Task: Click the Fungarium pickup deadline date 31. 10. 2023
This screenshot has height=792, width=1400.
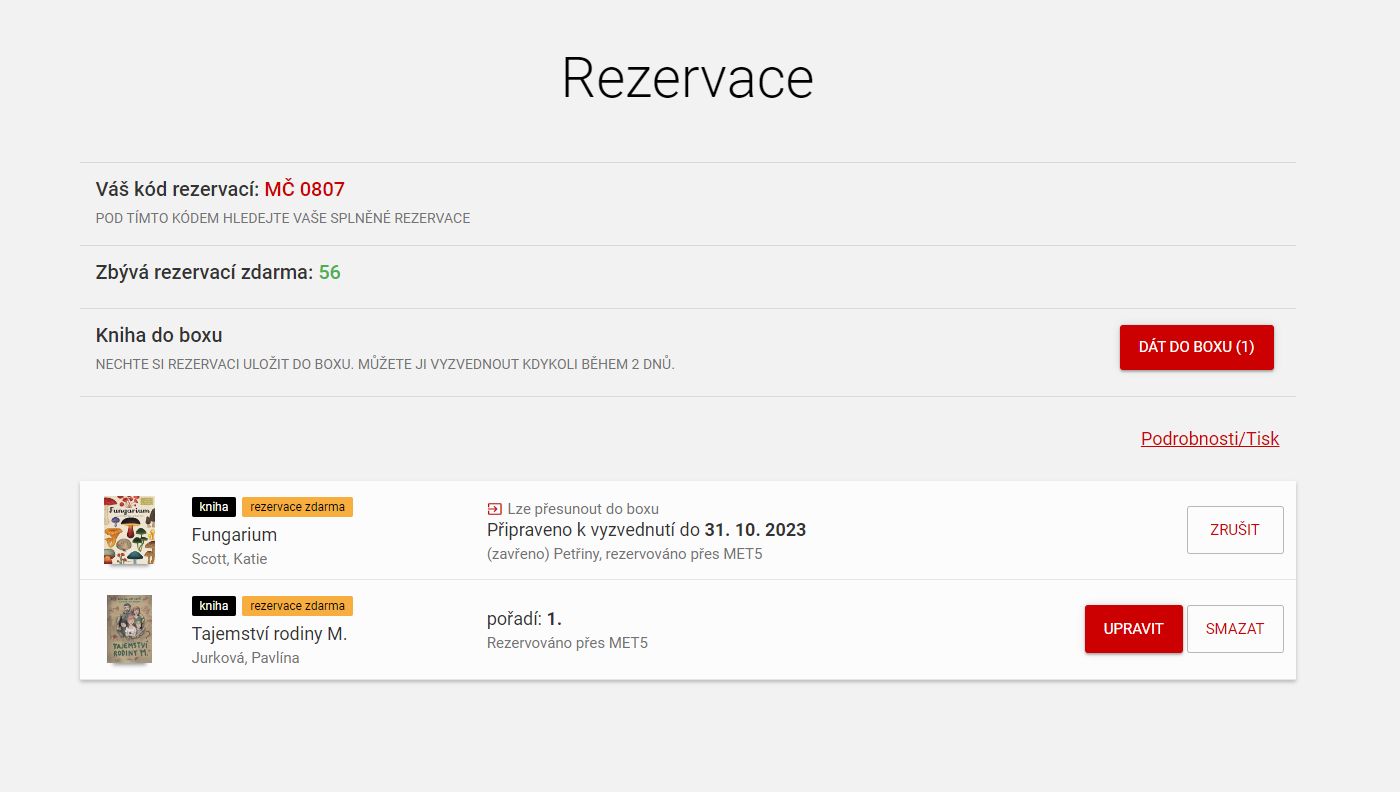Action: pyautogui.click(x=754, y=530)
